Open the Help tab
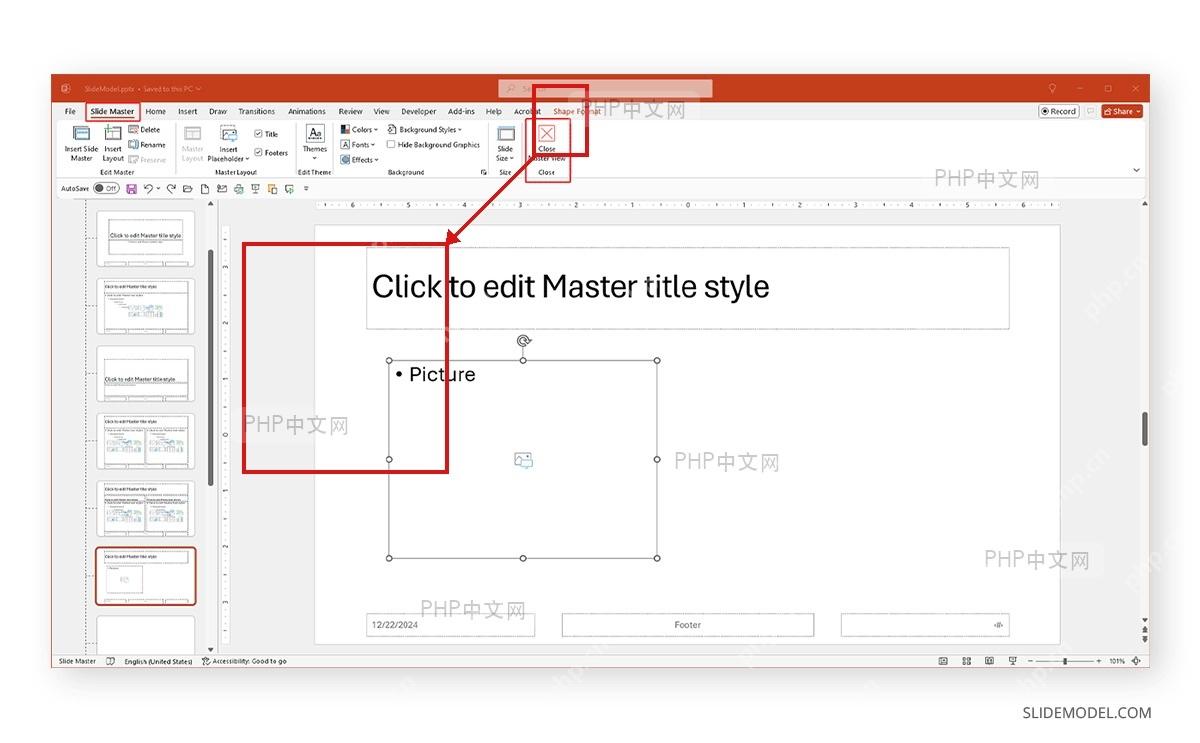This screenshot has width=1200, height=743. coord(494,112)
